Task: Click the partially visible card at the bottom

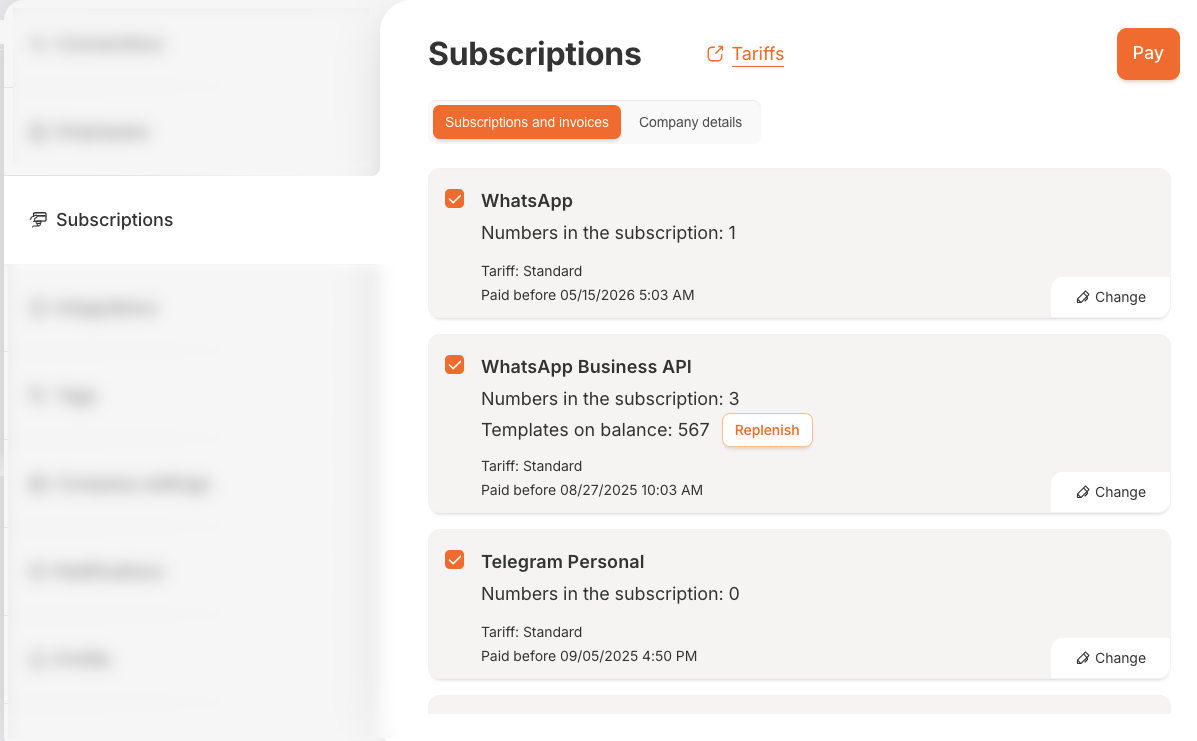Action: pos(799,704)
